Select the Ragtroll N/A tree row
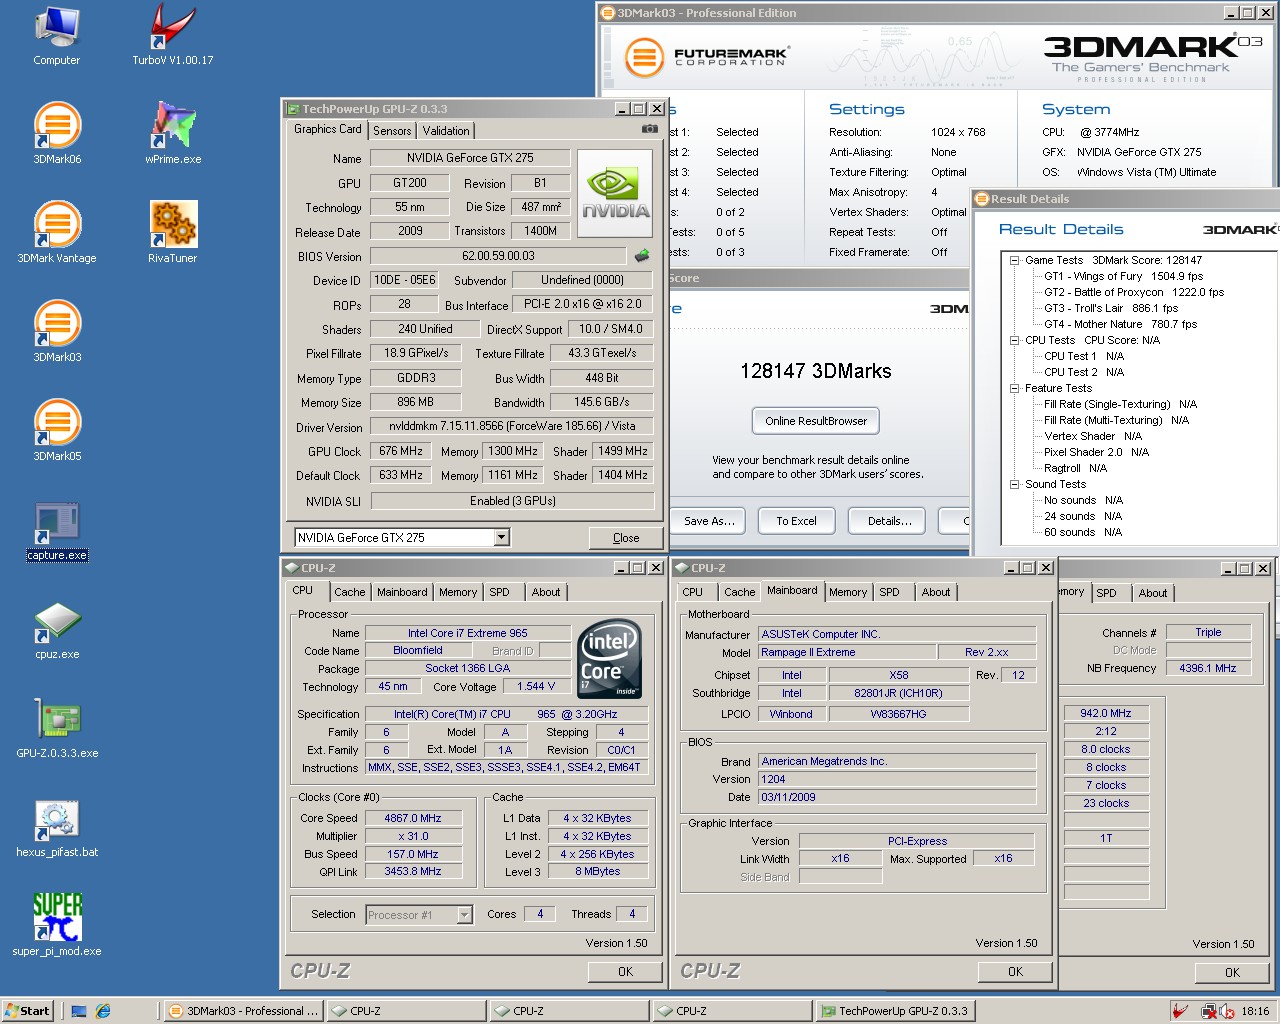1280x1024 pixels. click(1075, 468)
